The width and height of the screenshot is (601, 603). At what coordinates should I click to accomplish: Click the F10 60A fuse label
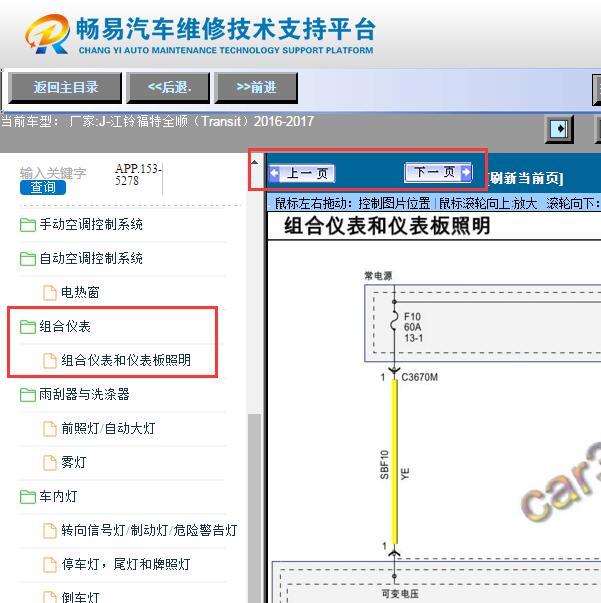(x=413, y=327)
